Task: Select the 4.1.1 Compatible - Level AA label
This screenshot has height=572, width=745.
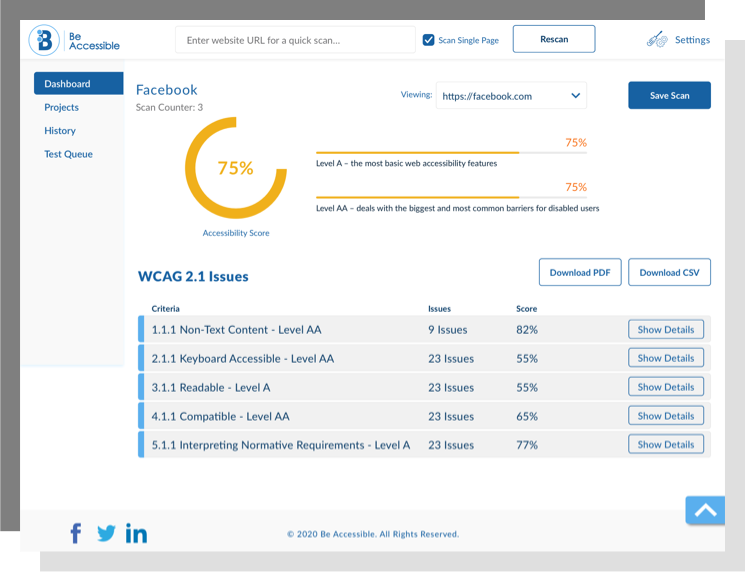Action: (220, 416)
